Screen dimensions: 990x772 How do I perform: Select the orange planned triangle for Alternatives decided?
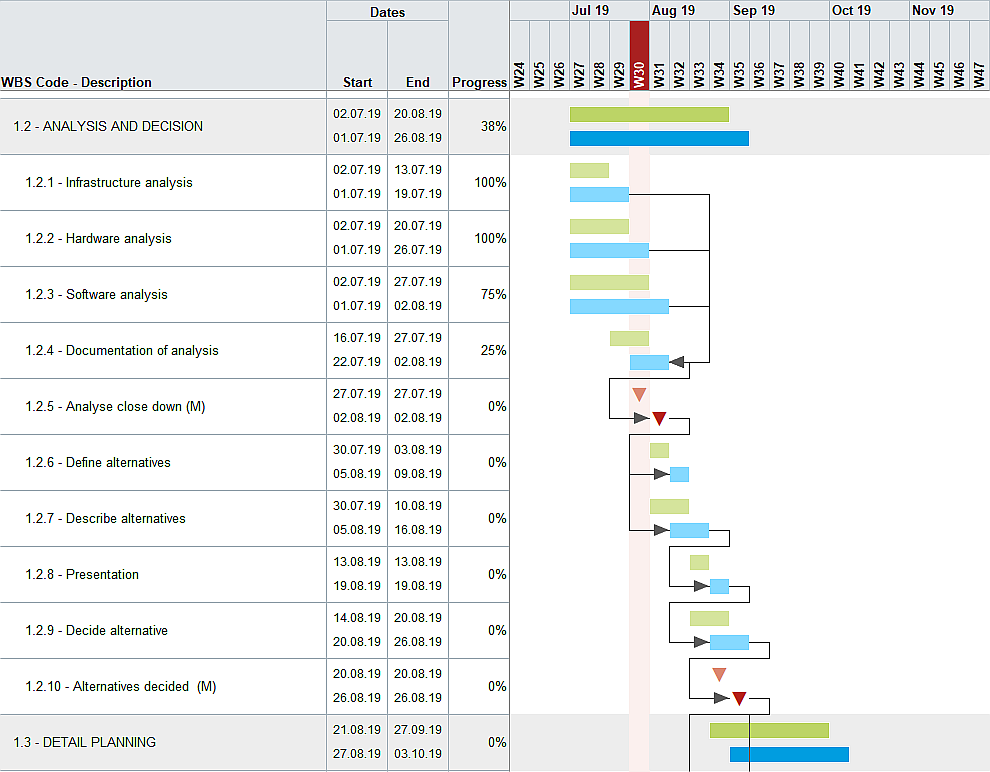[x=718, y=674]
